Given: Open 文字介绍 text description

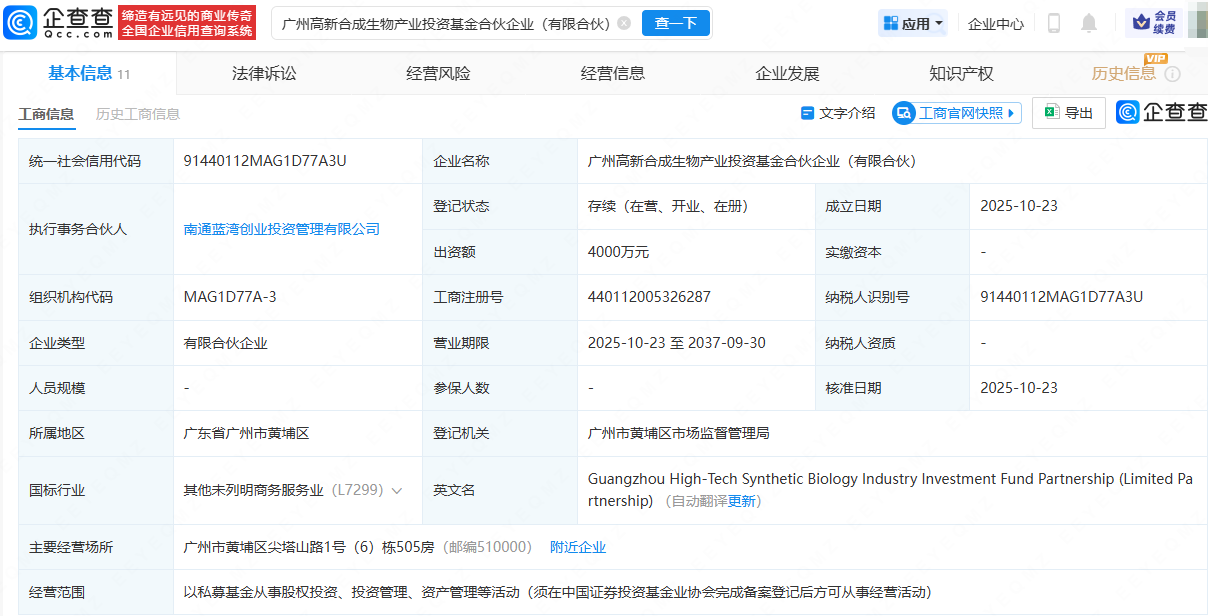Looking at the screenshot, I should 837,113.
